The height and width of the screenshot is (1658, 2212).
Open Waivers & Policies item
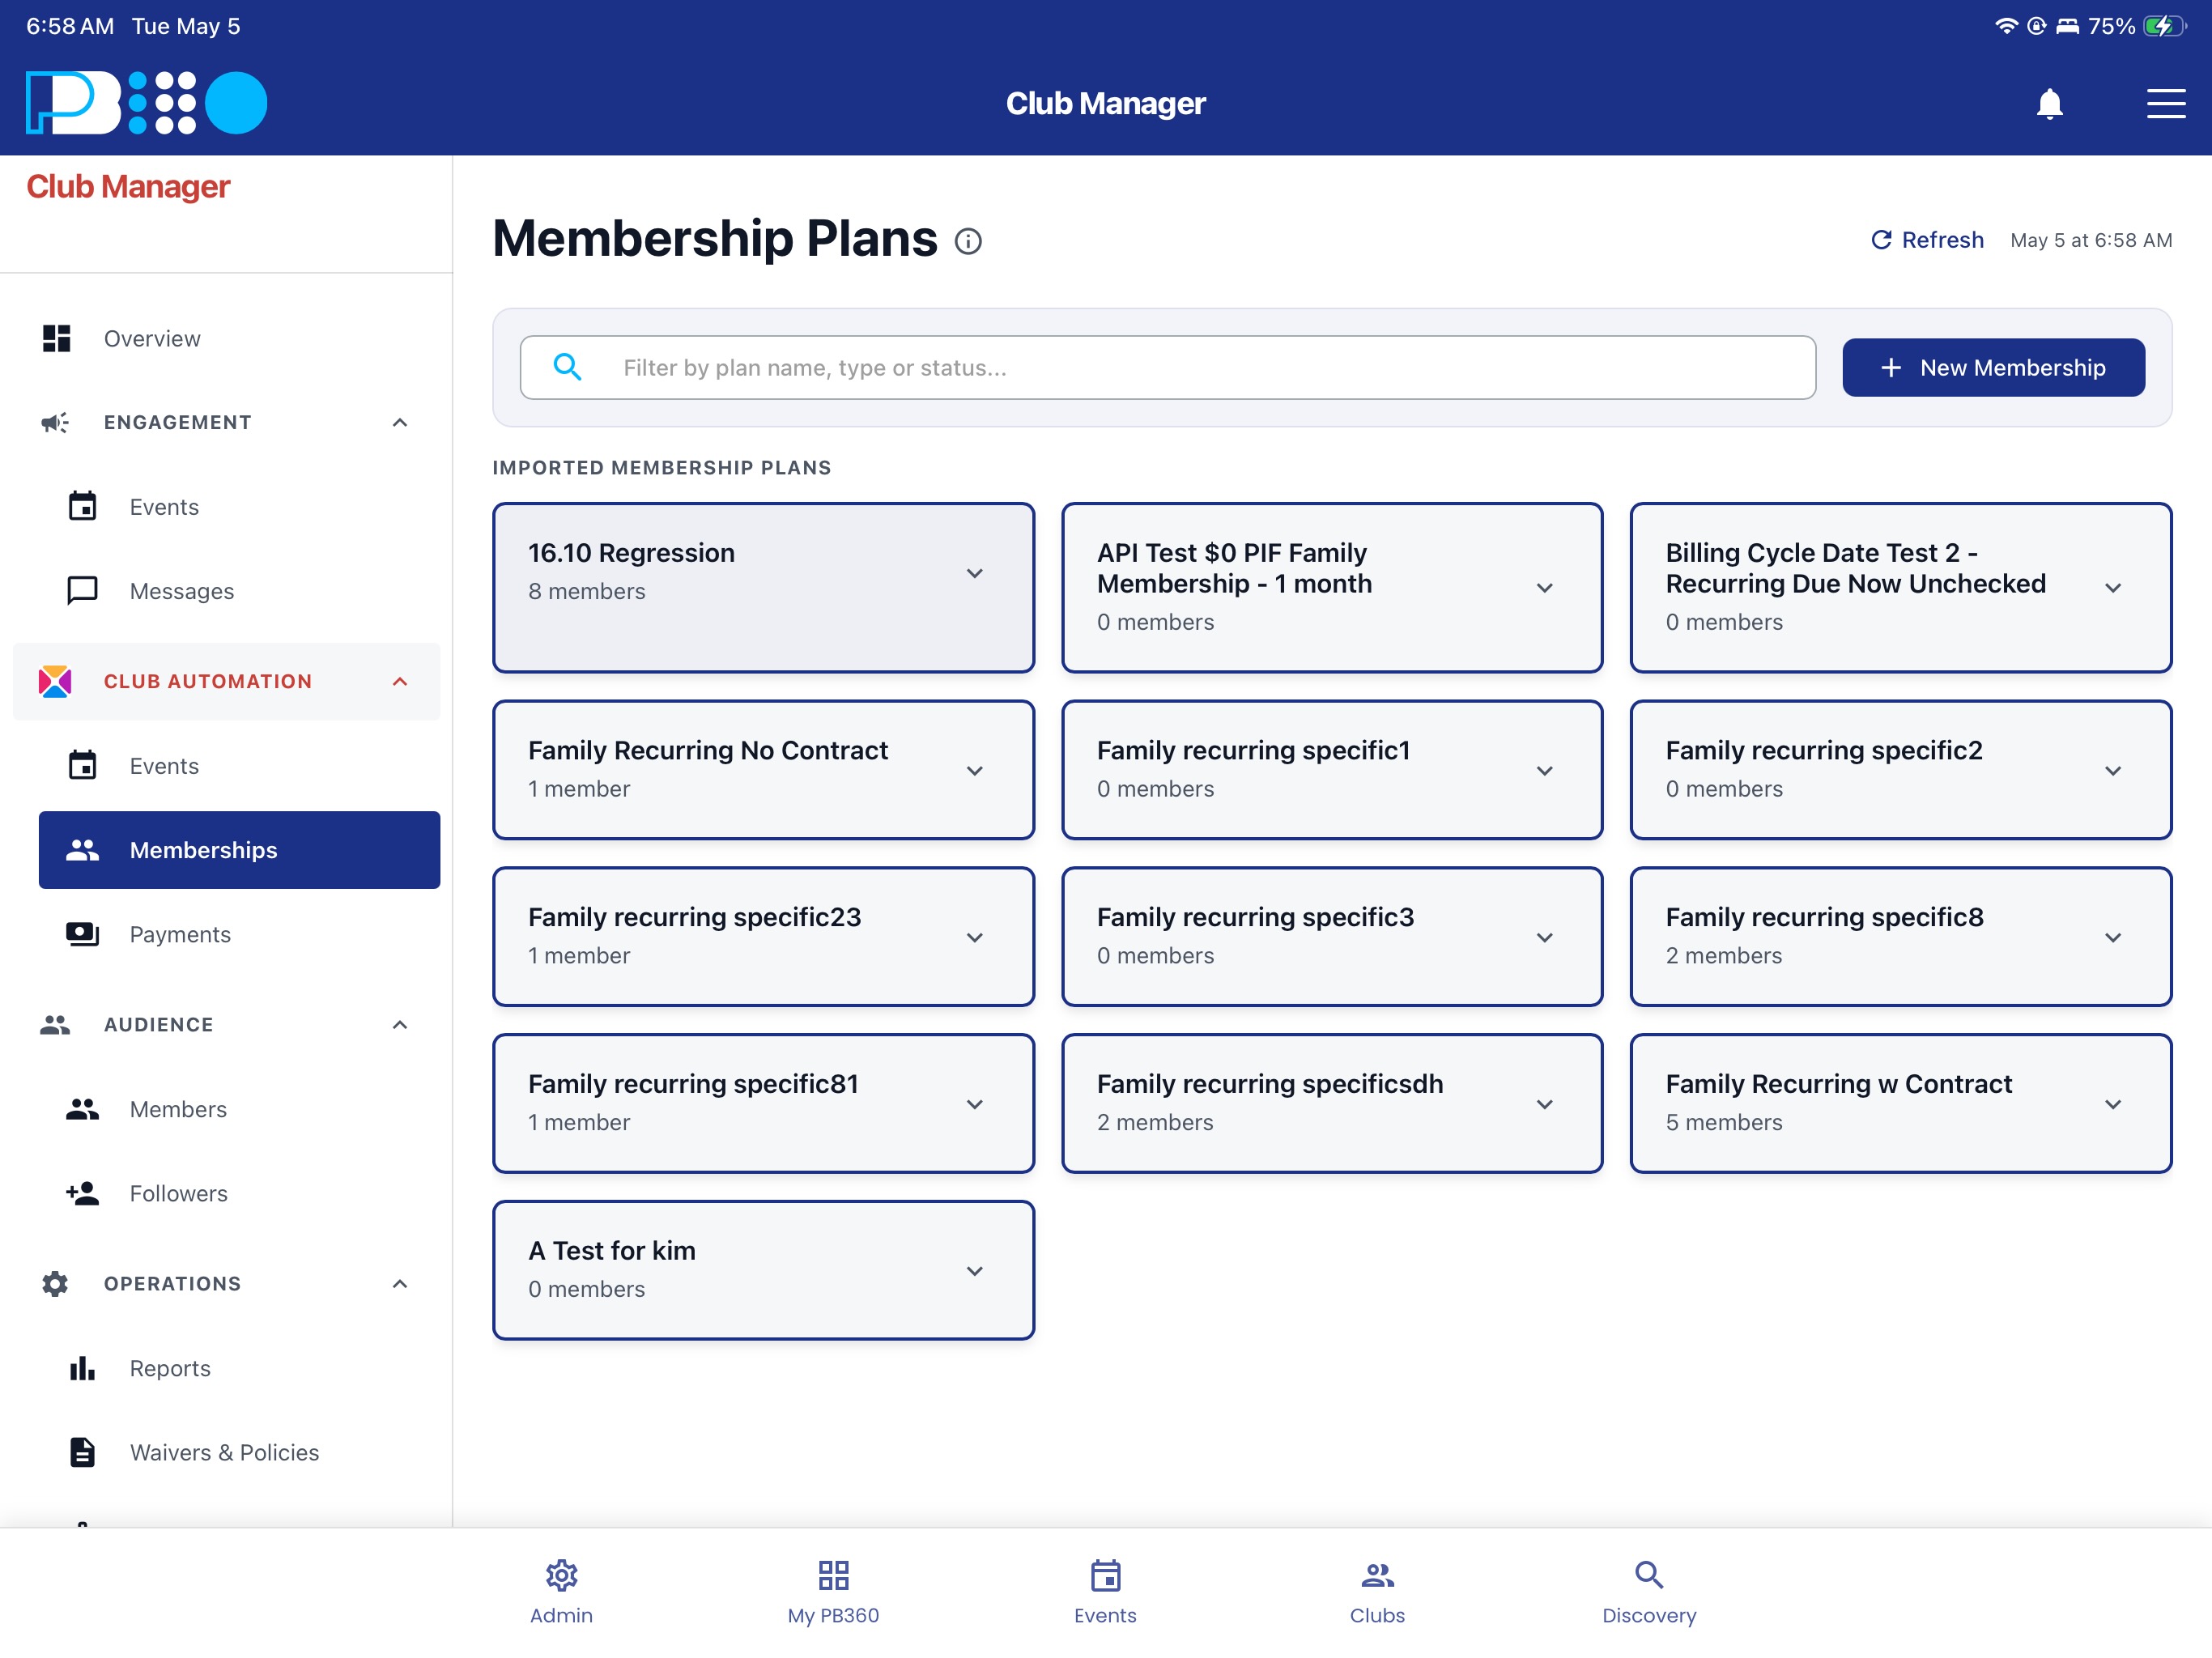pos(239,1452)
